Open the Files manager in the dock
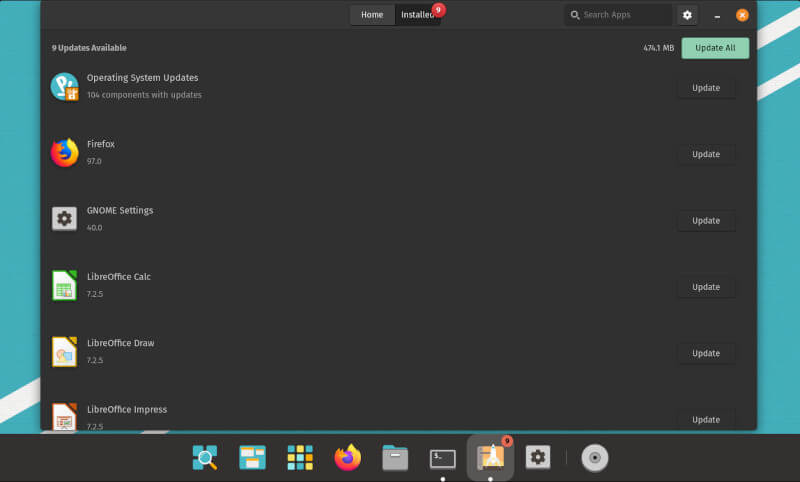This screenshot has height=482, width=800. [x=395, y=457]
